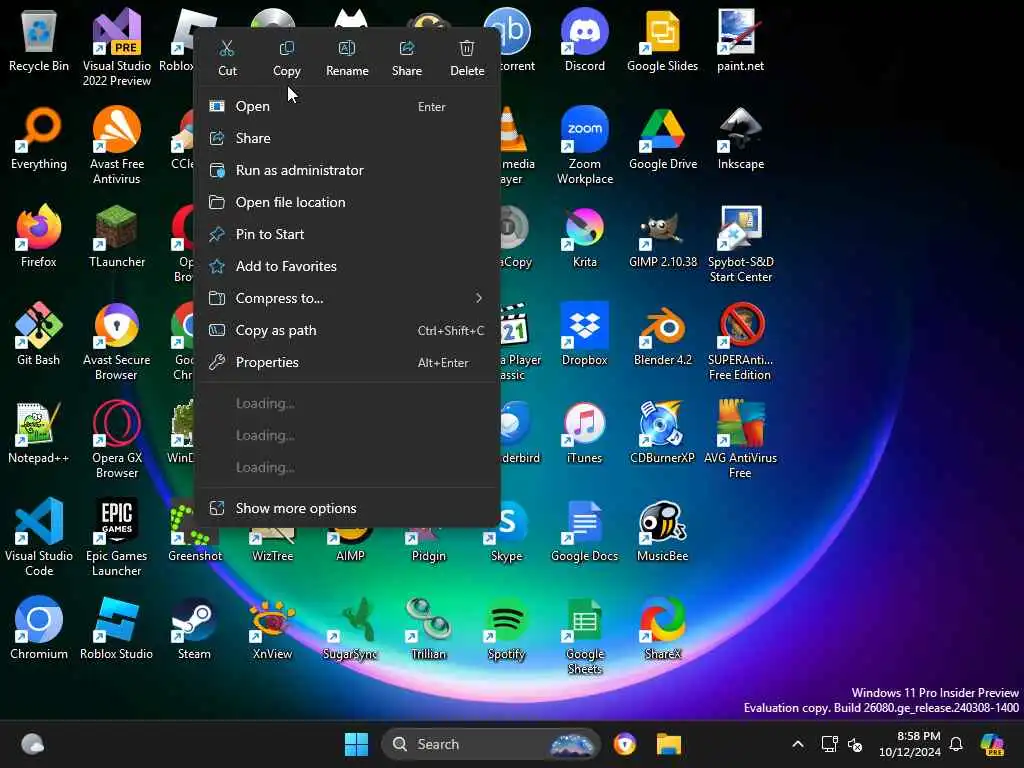The height and width of the screenshot is (768, 1024).
Task: Open notifications bell in taskbar
Action: (x=956, y=744)
